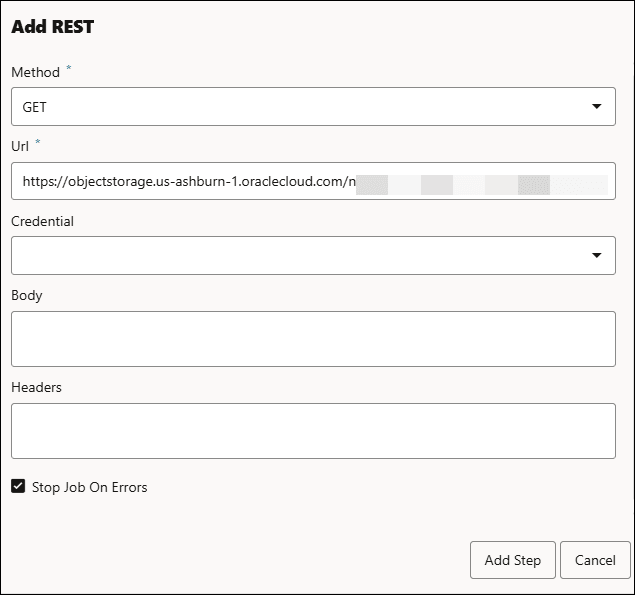The image size is (635, 595).
Task: Uncheck the Stop Job On Errors checkbox
Action: (18, 487)
